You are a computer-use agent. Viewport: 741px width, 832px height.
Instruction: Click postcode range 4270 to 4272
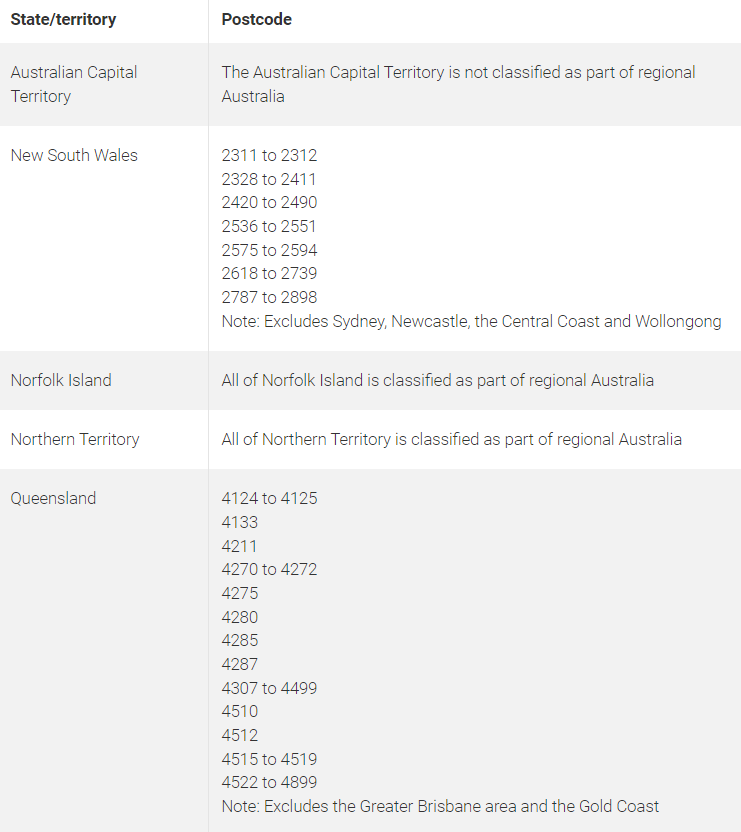click(x=269, y=569)
